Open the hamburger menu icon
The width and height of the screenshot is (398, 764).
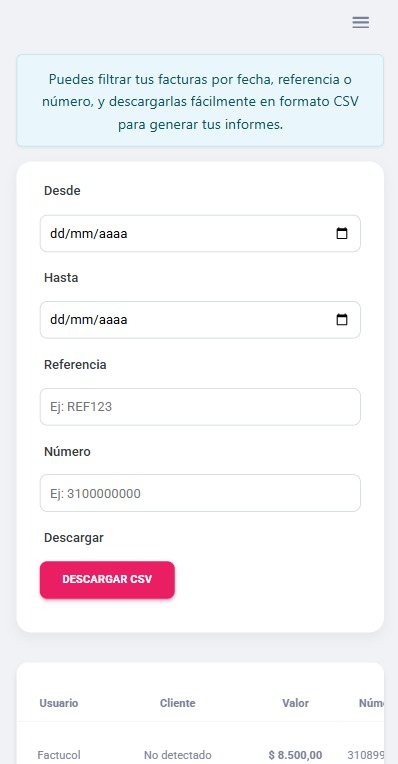tap(360, 22)
